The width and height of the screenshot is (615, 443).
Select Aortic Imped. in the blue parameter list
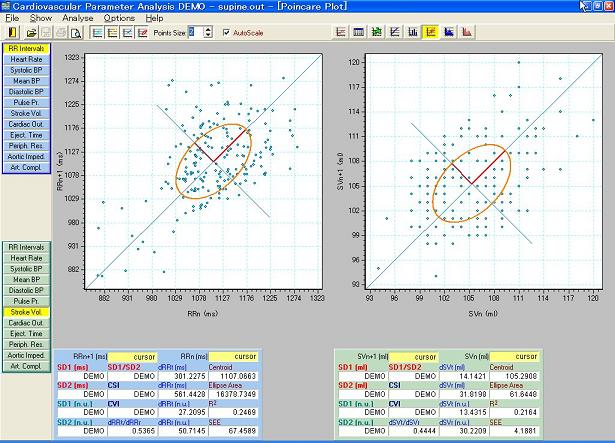coord(26,157)
